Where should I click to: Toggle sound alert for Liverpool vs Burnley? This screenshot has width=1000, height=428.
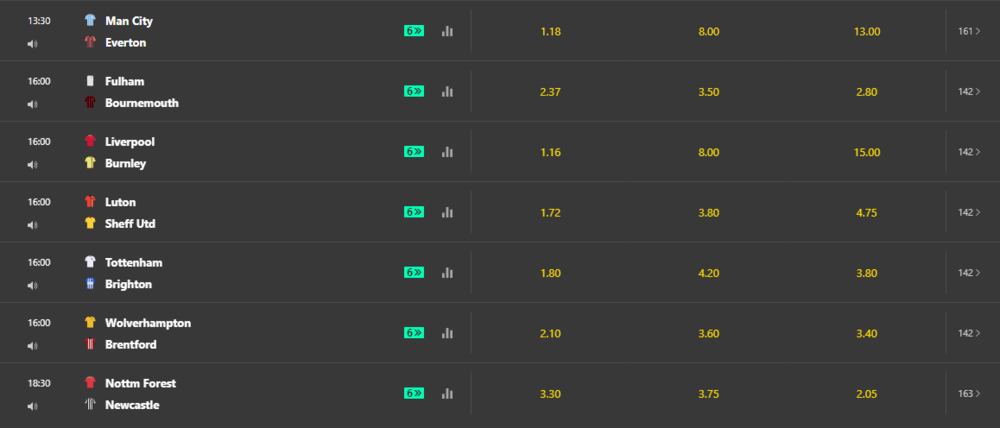pyautogui.click(x=33, y=165)
